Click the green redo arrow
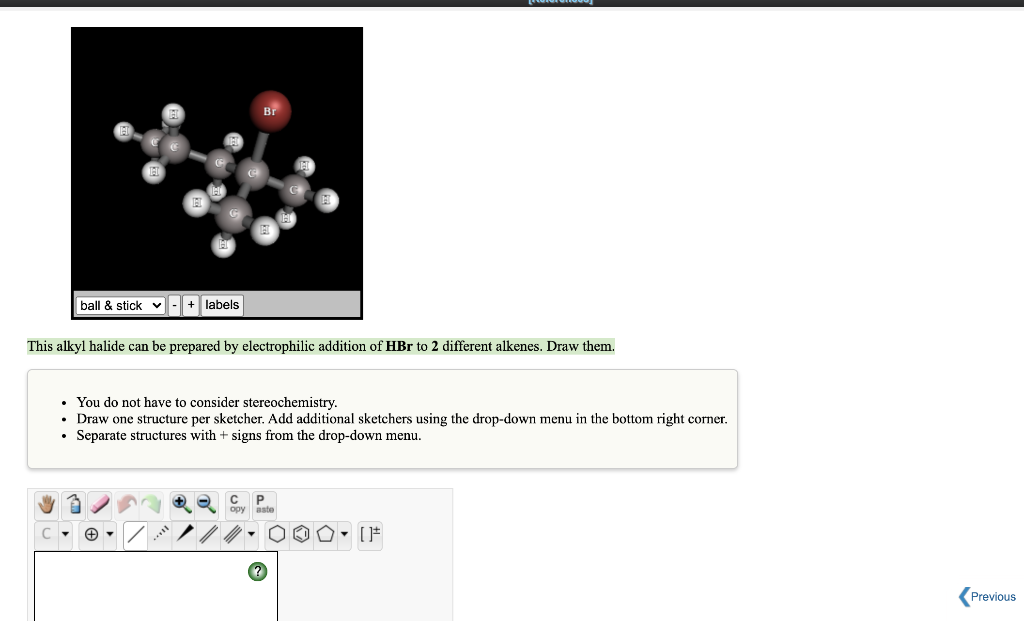The image size is (1024, 621). point(152,504)
